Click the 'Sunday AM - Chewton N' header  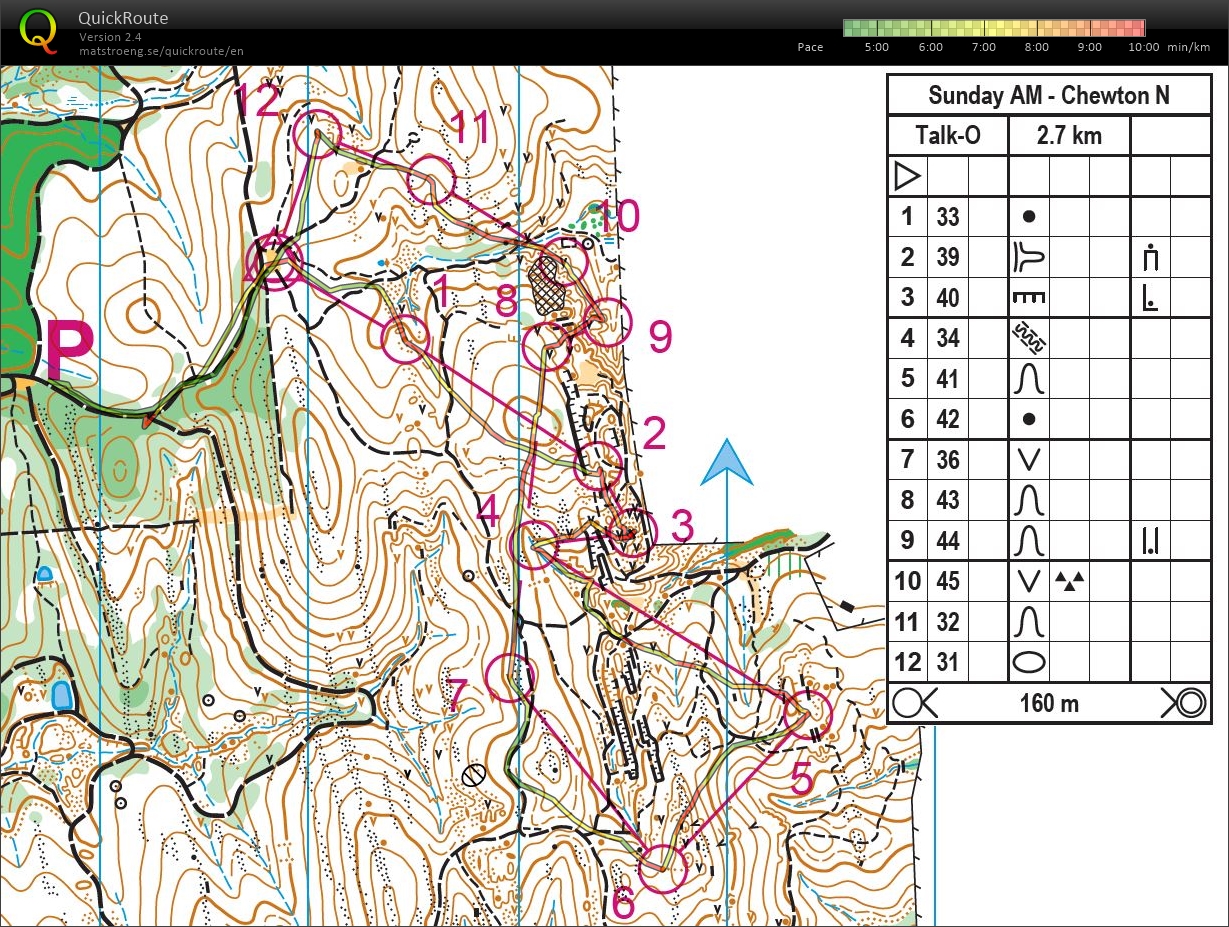click(1048, 96)
